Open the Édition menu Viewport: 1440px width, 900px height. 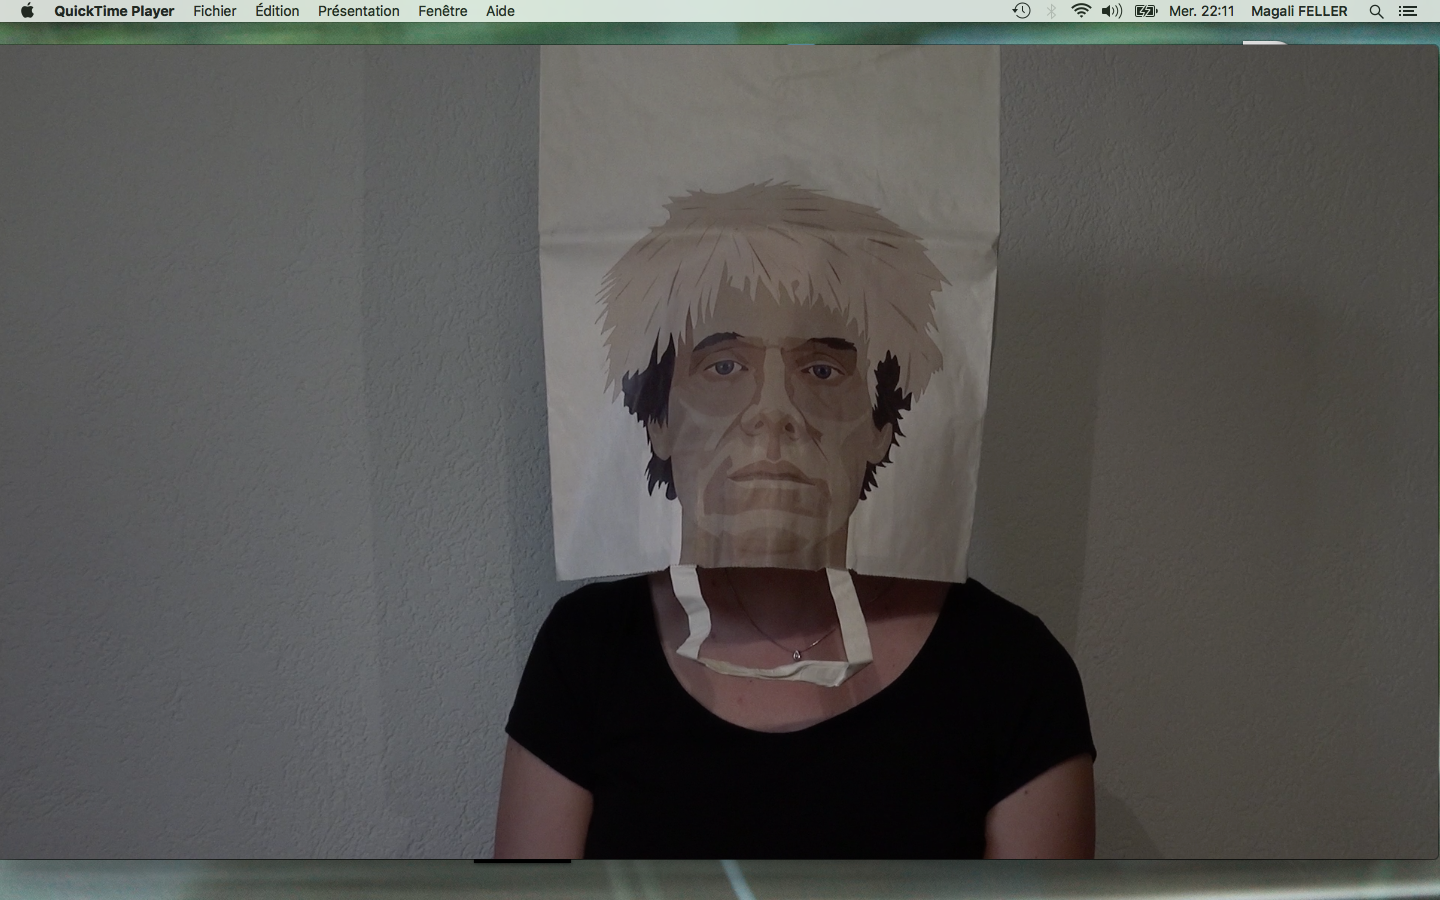click(x=277, y=11)
